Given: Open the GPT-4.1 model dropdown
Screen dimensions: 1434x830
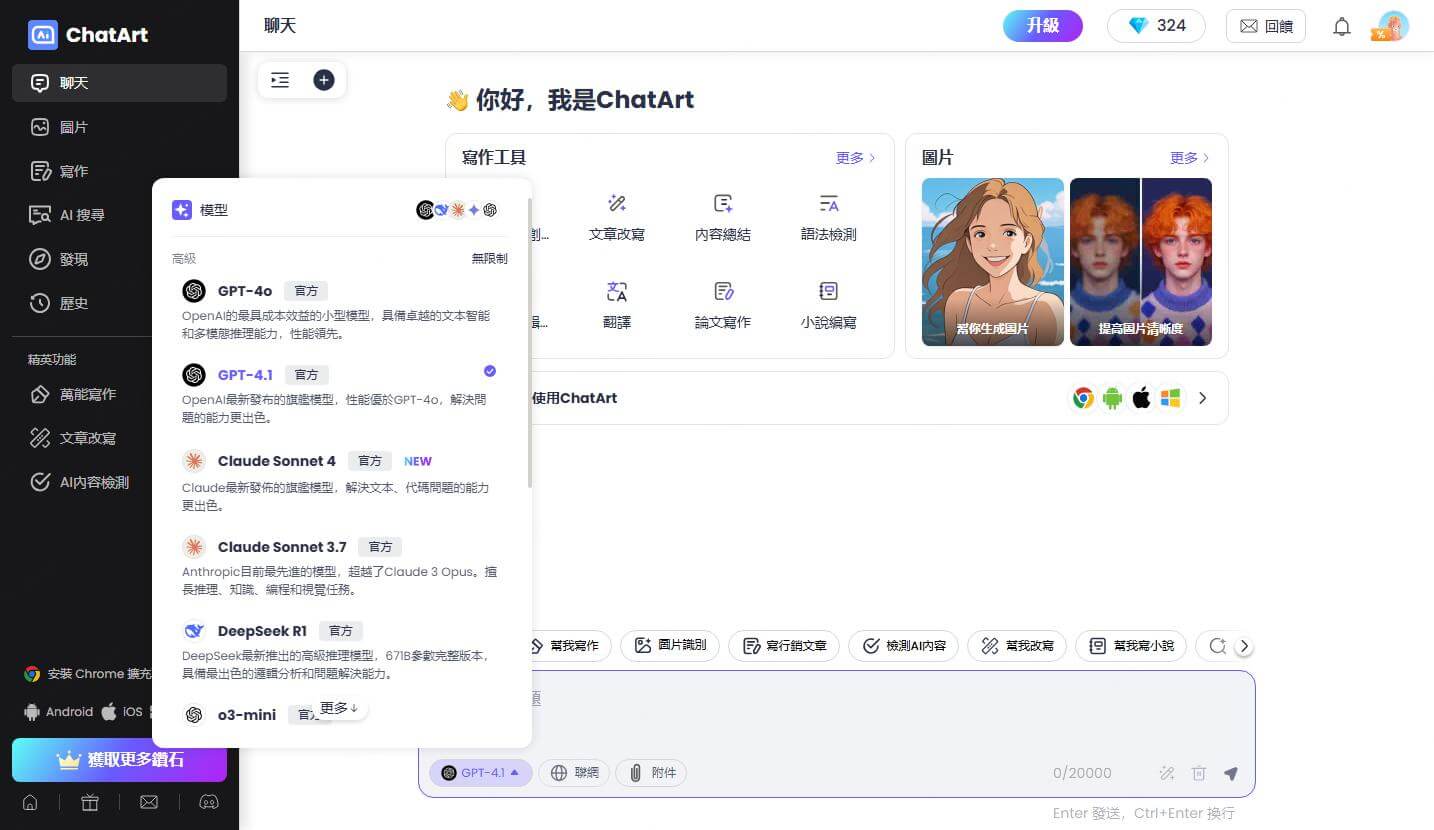Looking at the screenshot, I should (x=481, y=773).
